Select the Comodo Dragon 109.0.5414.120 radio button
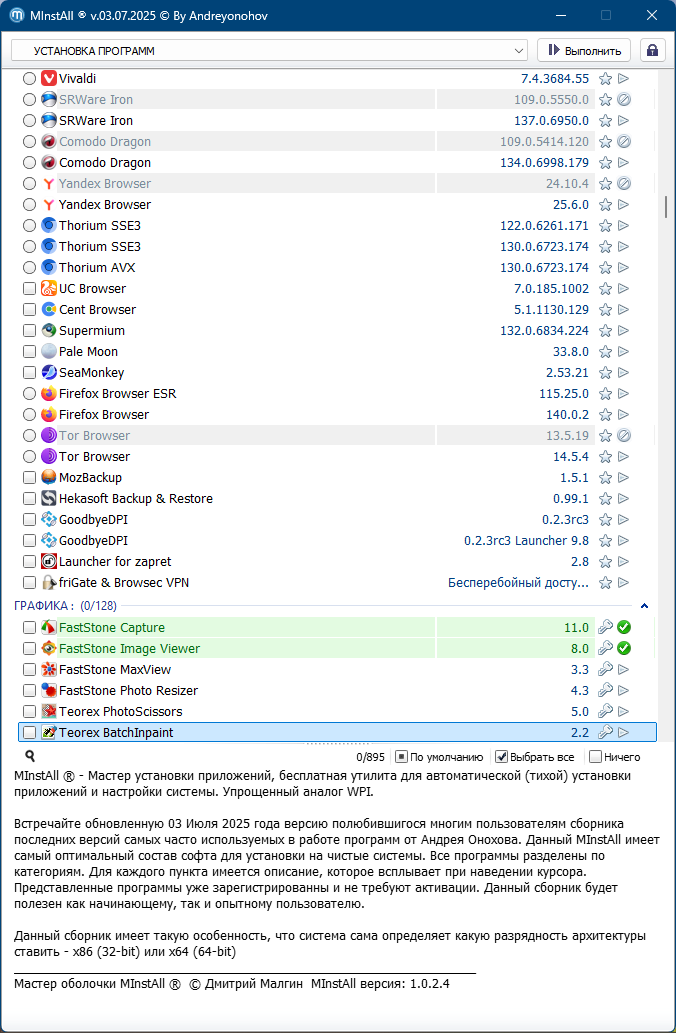 29,142
